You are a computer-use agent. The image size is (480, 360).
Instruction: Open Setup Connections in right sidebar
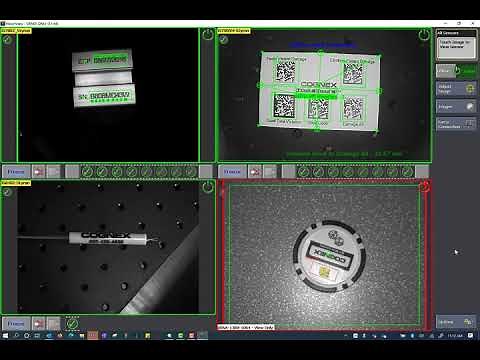(x=456, y=124)
